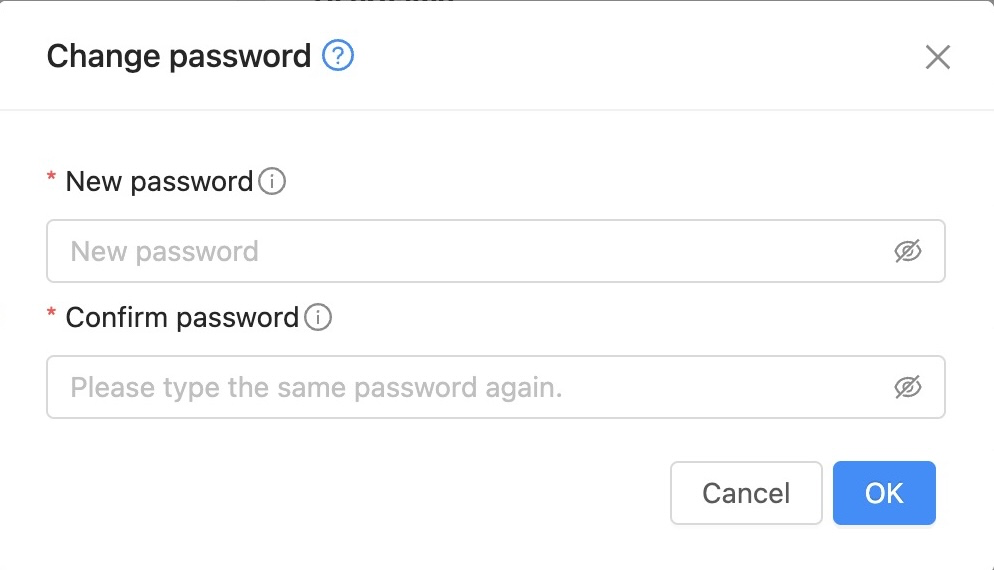
Task: Focus the New password input field
Action: coord(470,251)
